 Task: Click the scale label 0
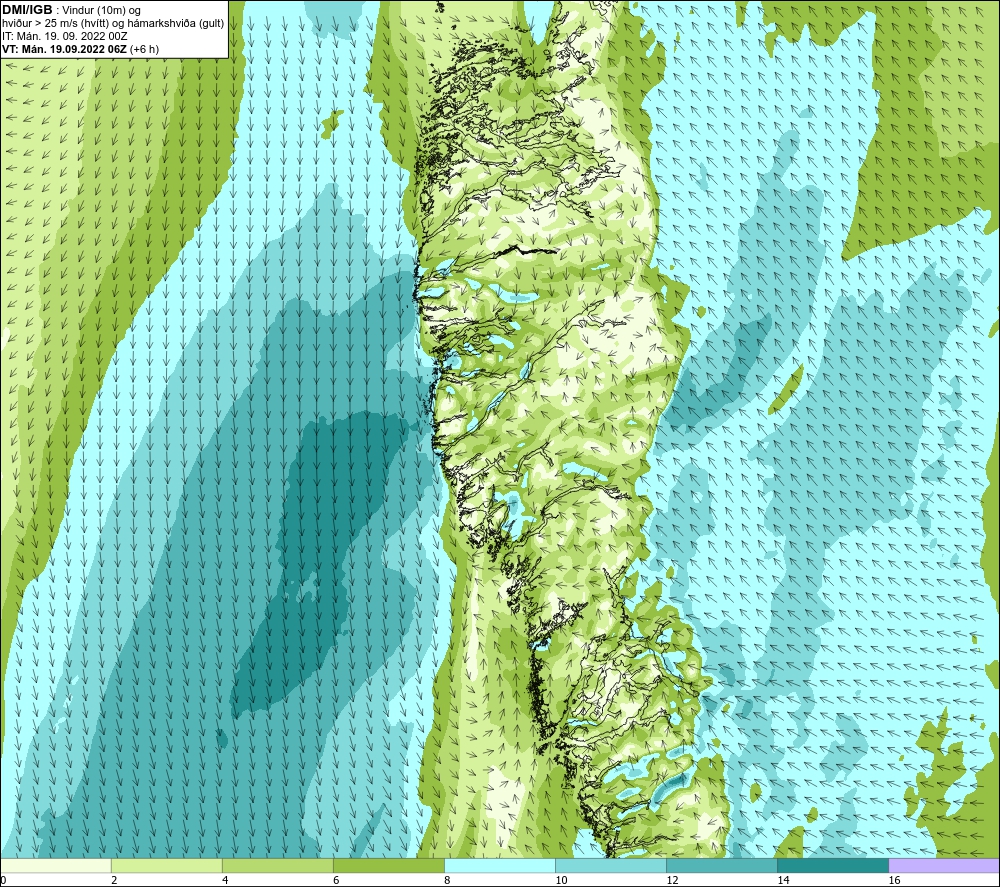tap(4, 880)
